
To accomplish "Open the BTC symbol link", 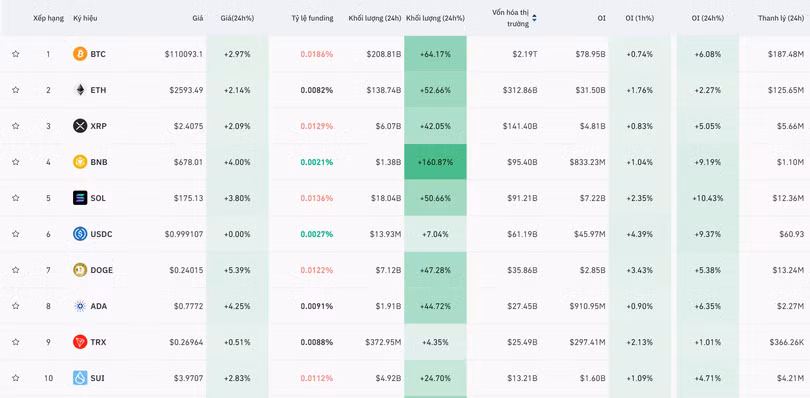I will click(x=98, y=54).
